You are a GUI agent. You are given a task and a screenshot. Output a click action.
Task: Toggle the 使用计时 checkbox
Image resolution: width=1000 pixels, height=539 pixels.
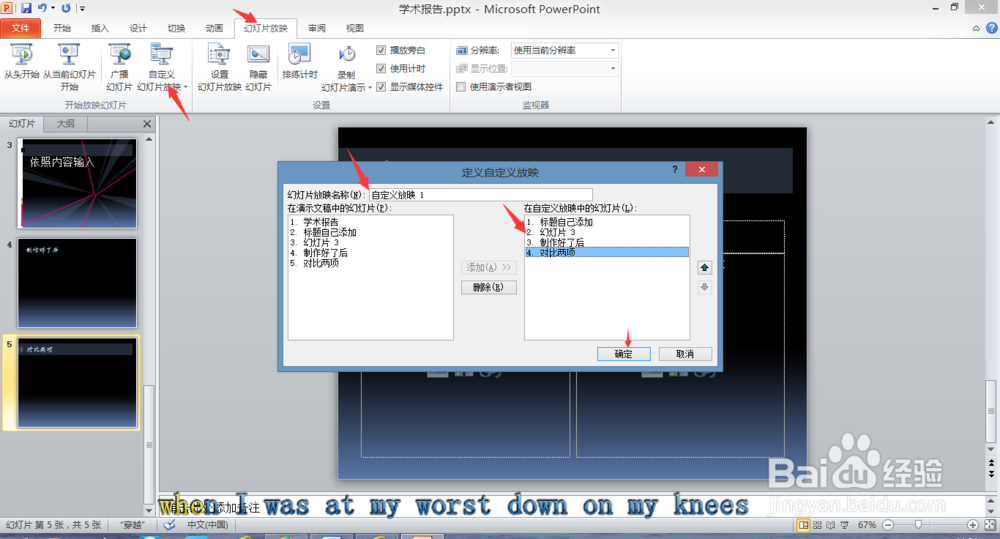coord(381,68)
